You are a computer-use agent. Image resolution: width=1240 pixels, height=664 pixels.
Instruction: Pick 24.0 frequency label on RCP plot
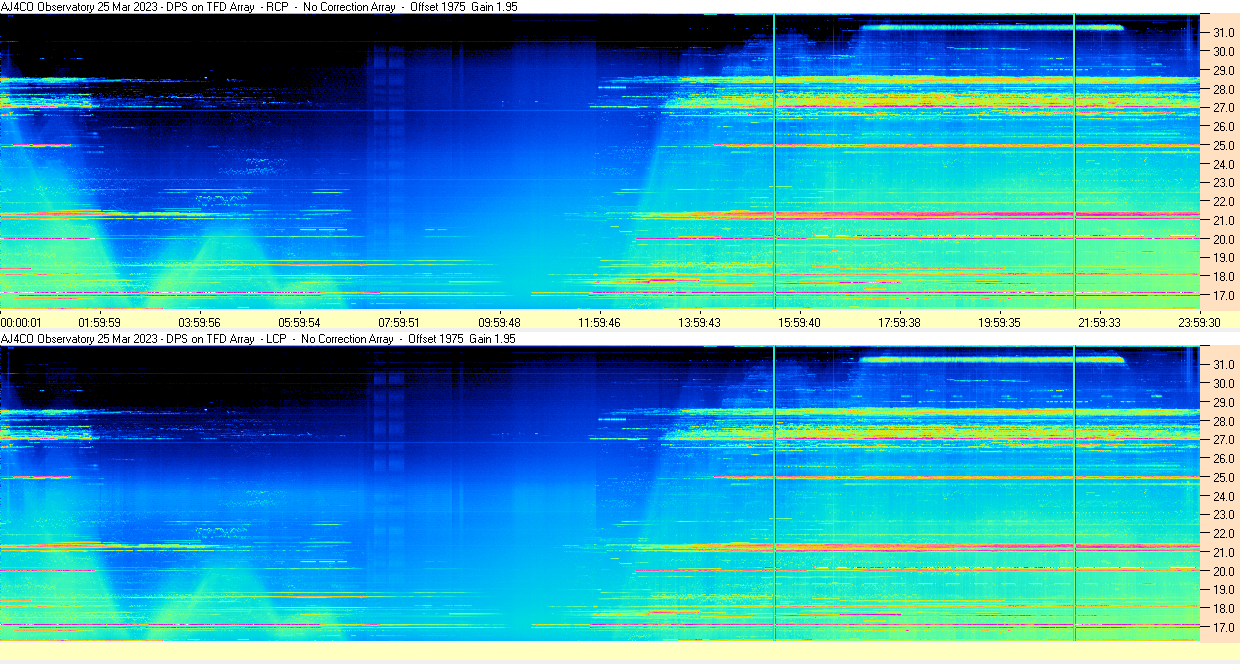coord(1224,164)
